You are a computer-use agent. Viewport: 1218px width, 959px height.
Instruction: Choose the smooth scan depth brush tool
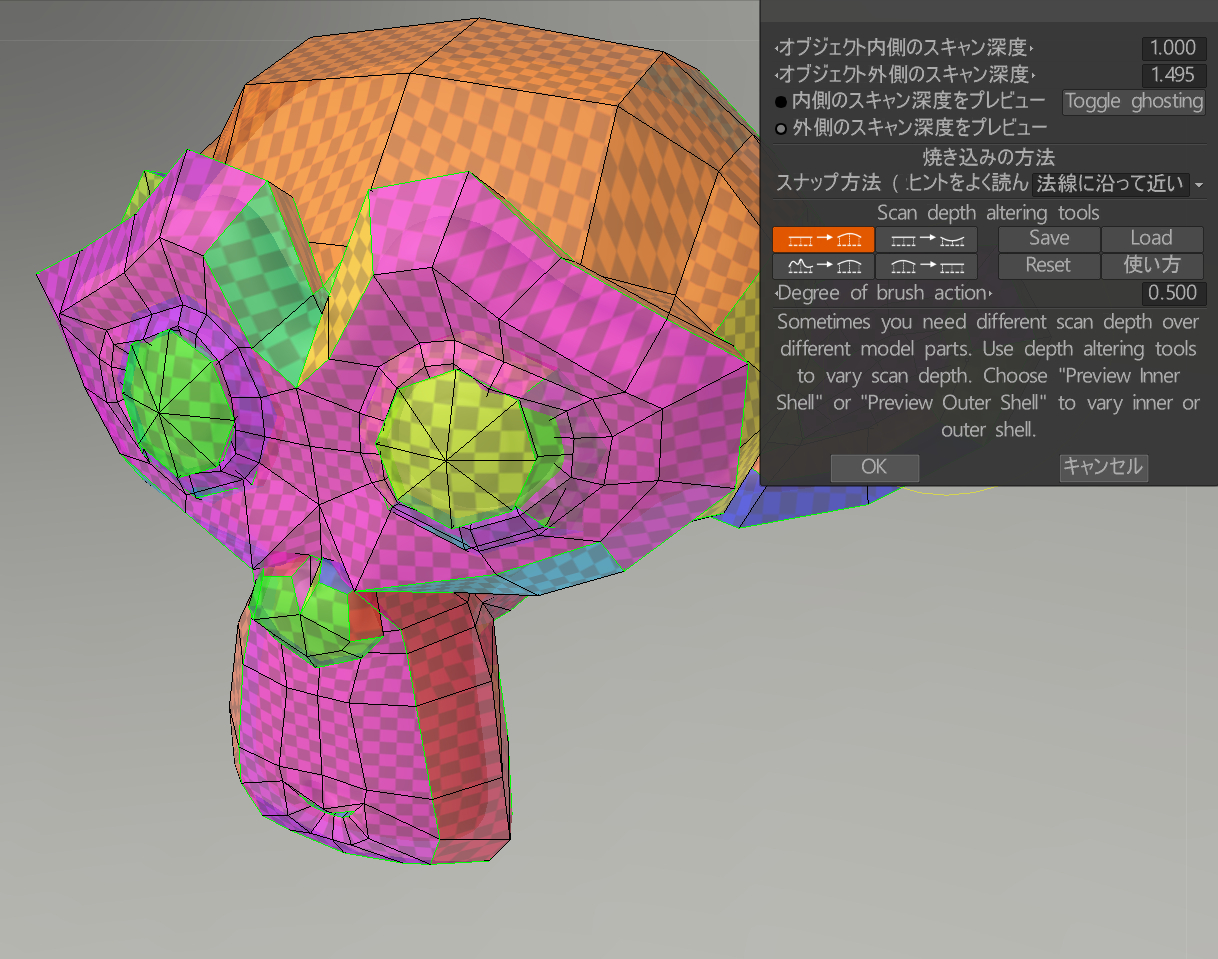pos(823,266)
